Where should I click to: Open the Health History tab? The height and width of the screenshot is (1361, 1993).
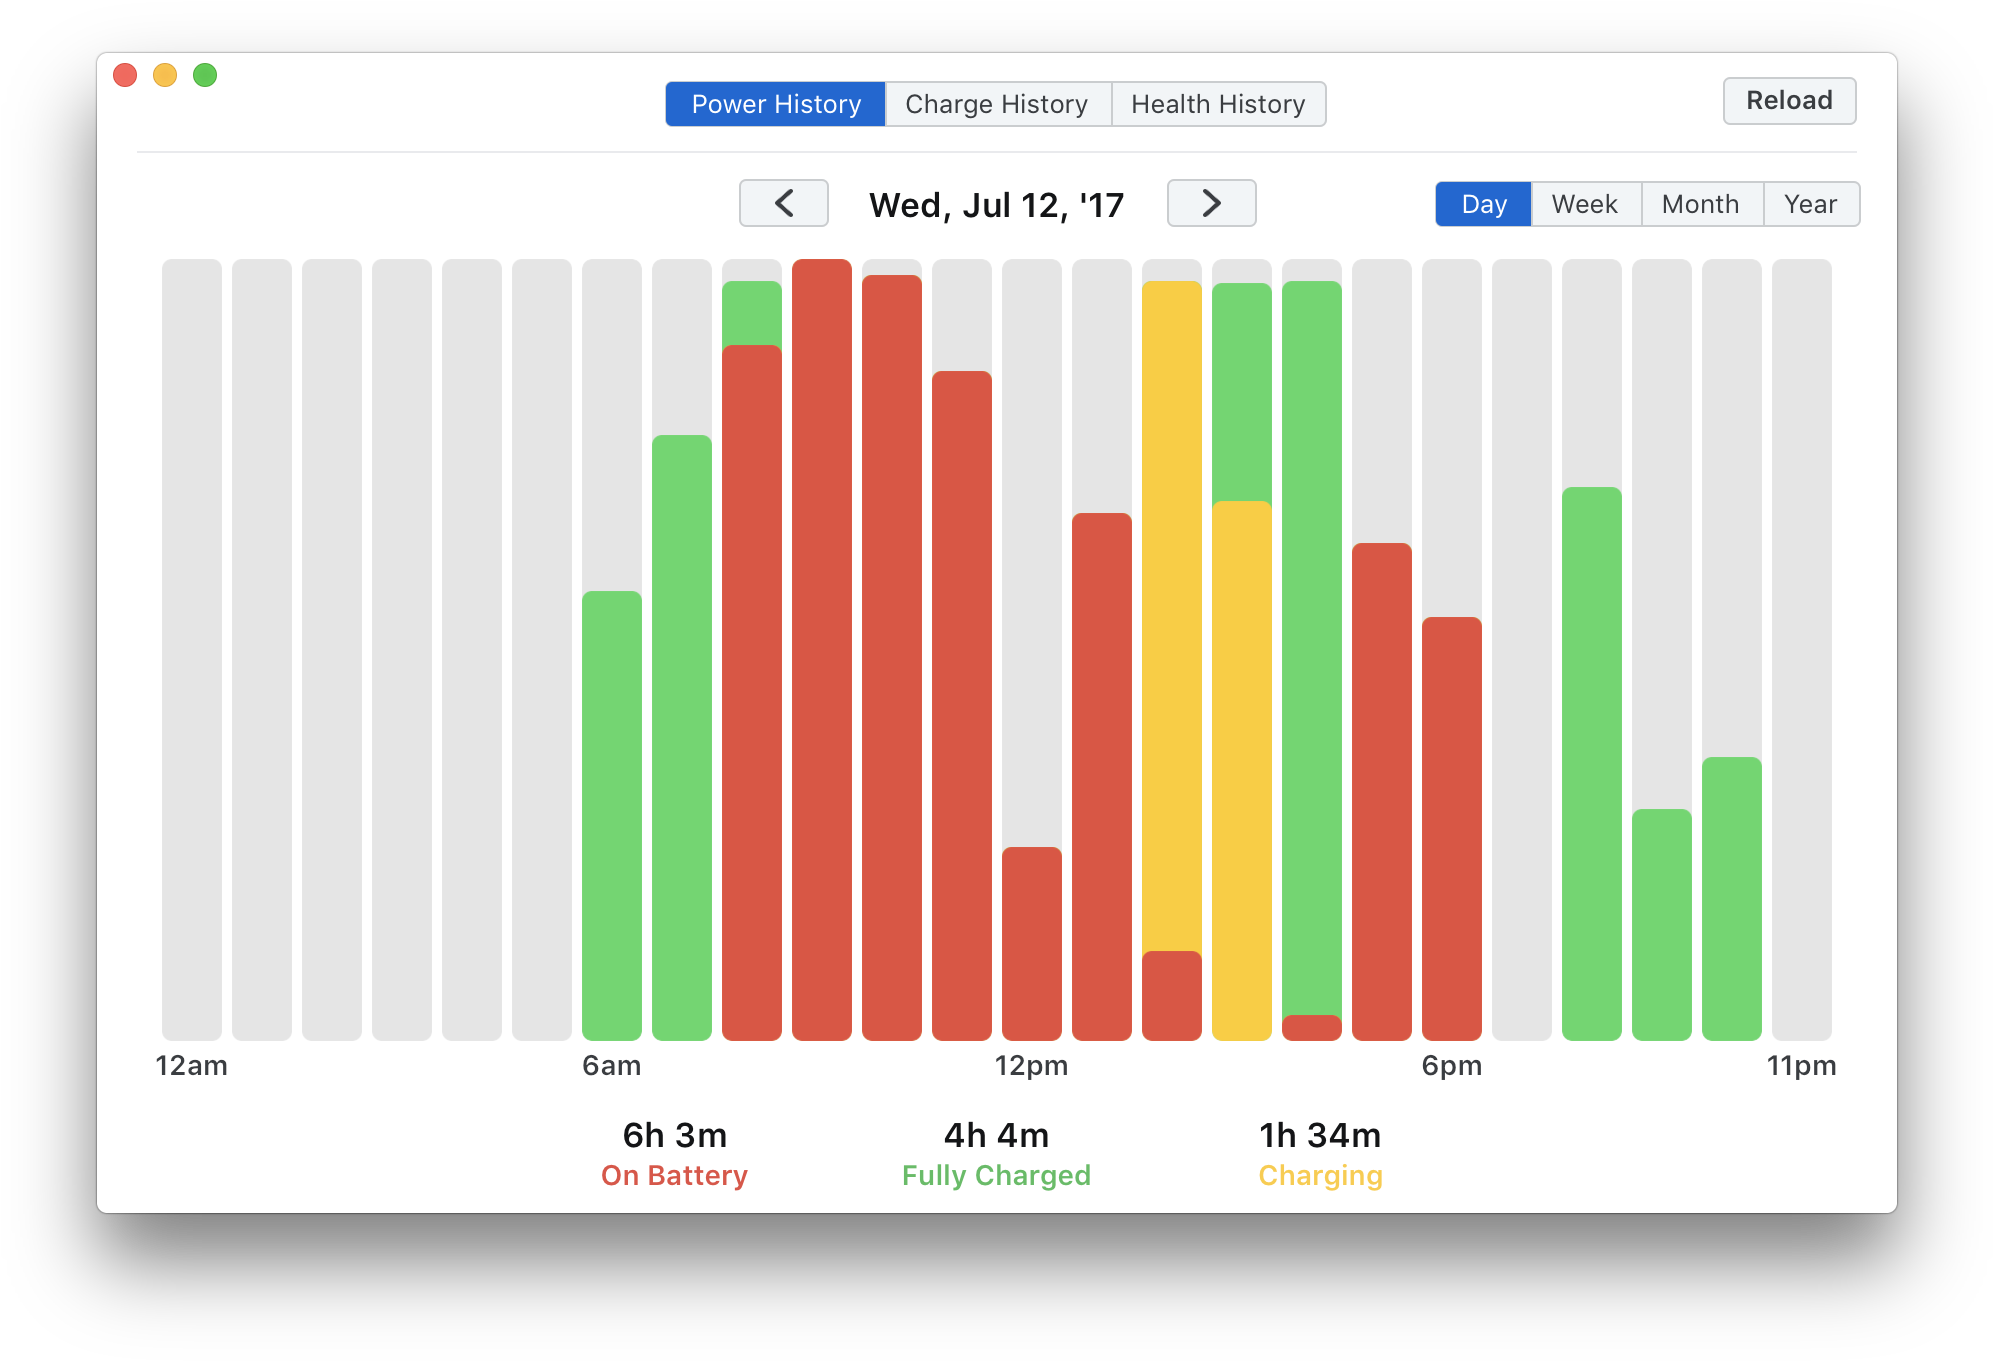click(x=1218, y=103)
